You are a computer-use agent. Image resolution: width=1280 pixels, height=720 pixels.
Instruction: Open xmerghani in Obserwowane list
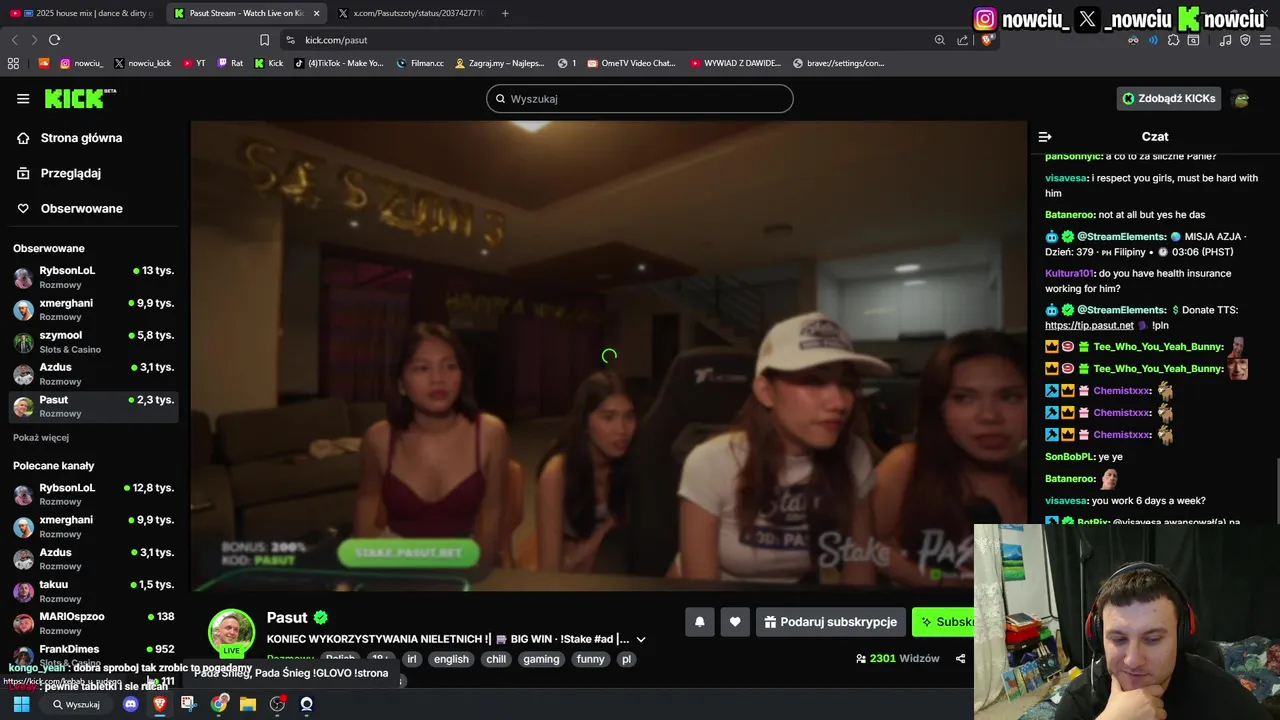point(94,309)
